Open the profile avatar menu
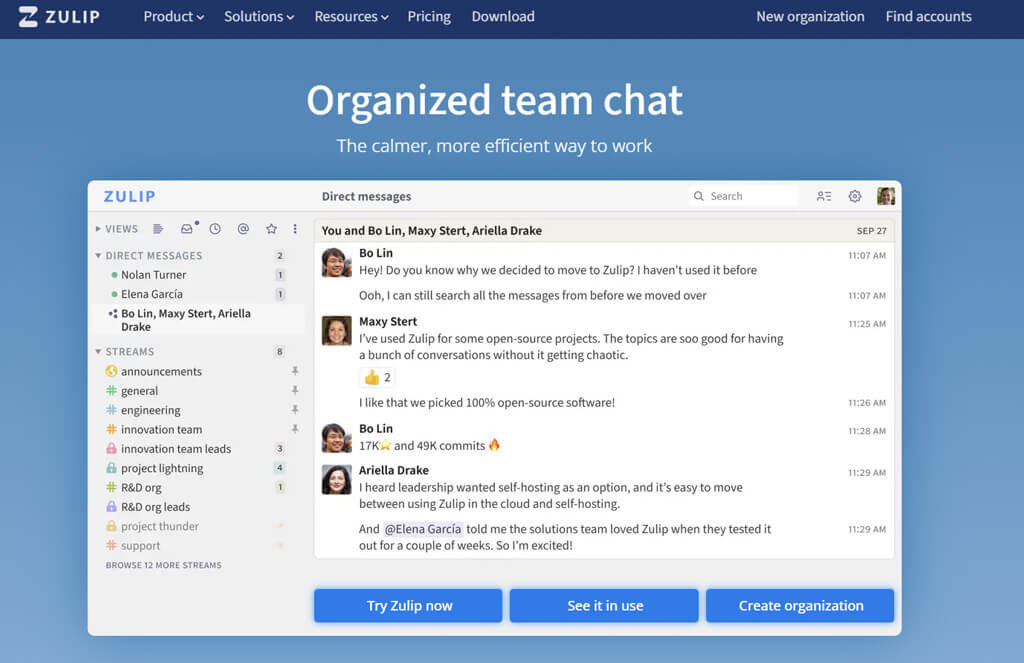Viewport: 1024px width, 663px height. click(x=886, y=196)
